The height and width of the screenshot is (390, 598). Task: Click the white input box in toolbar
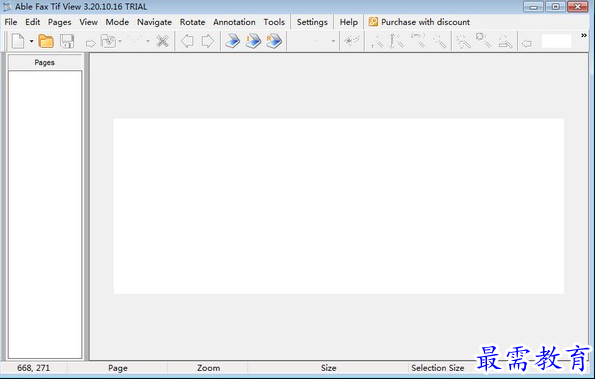click(556, 41)
